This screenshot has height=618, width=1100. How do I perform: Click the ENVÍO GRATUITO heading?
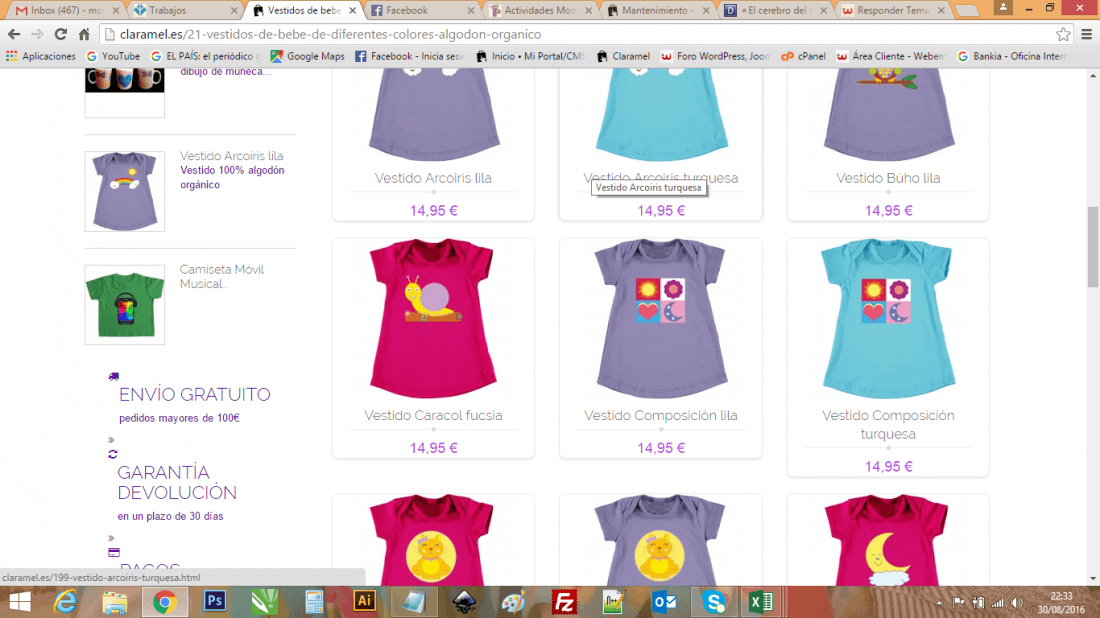tap(194, 394)
